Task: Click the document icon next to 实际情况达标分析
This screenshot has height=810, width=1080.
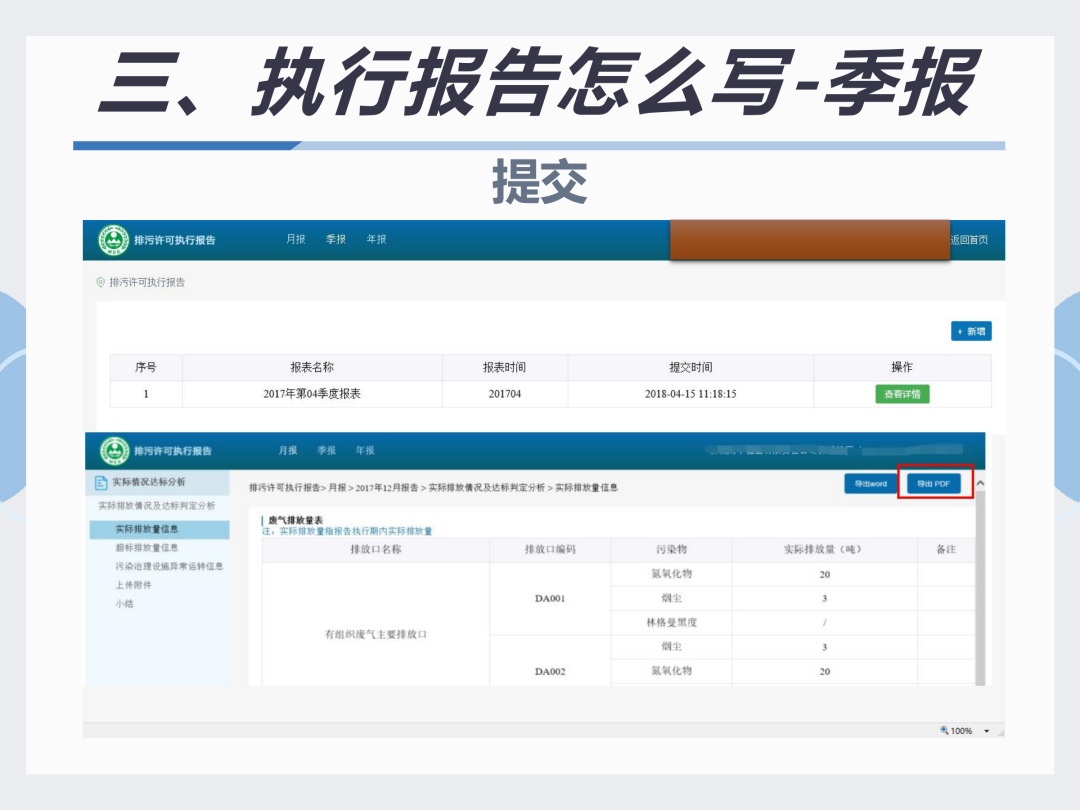Action: [101, 483]
